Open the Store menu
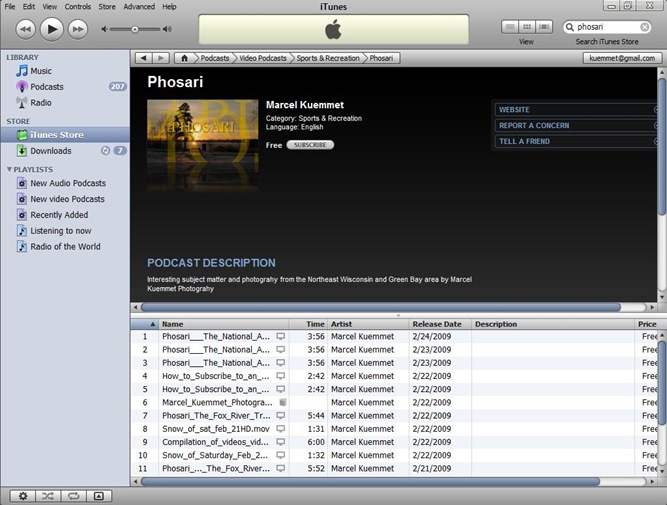The width and height of the screenshot is (667, 505). tap(107, 6)
